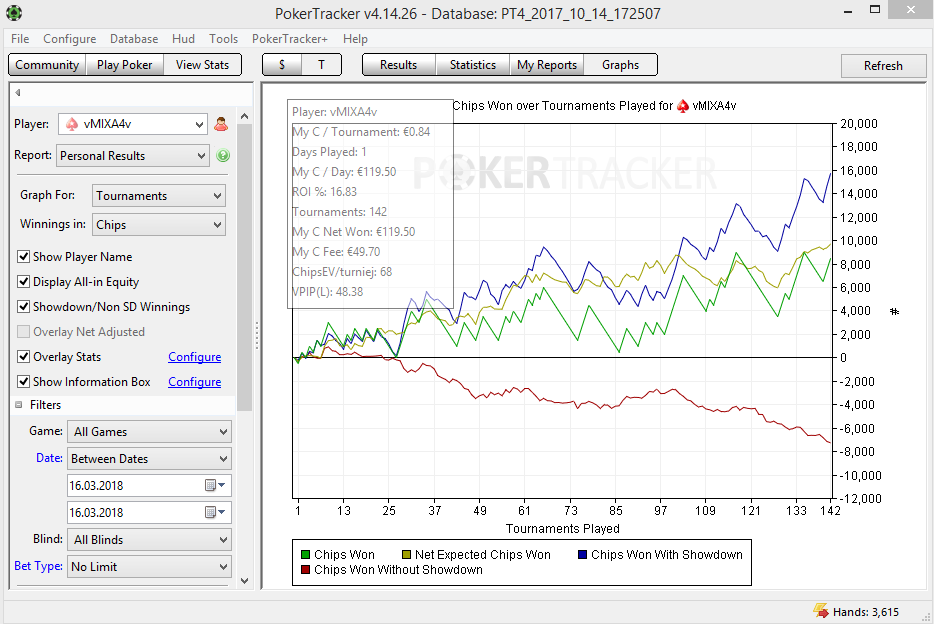Click the panel splitter grip handle
This screenshot has height=624, width=934.
tap(257, 335)
